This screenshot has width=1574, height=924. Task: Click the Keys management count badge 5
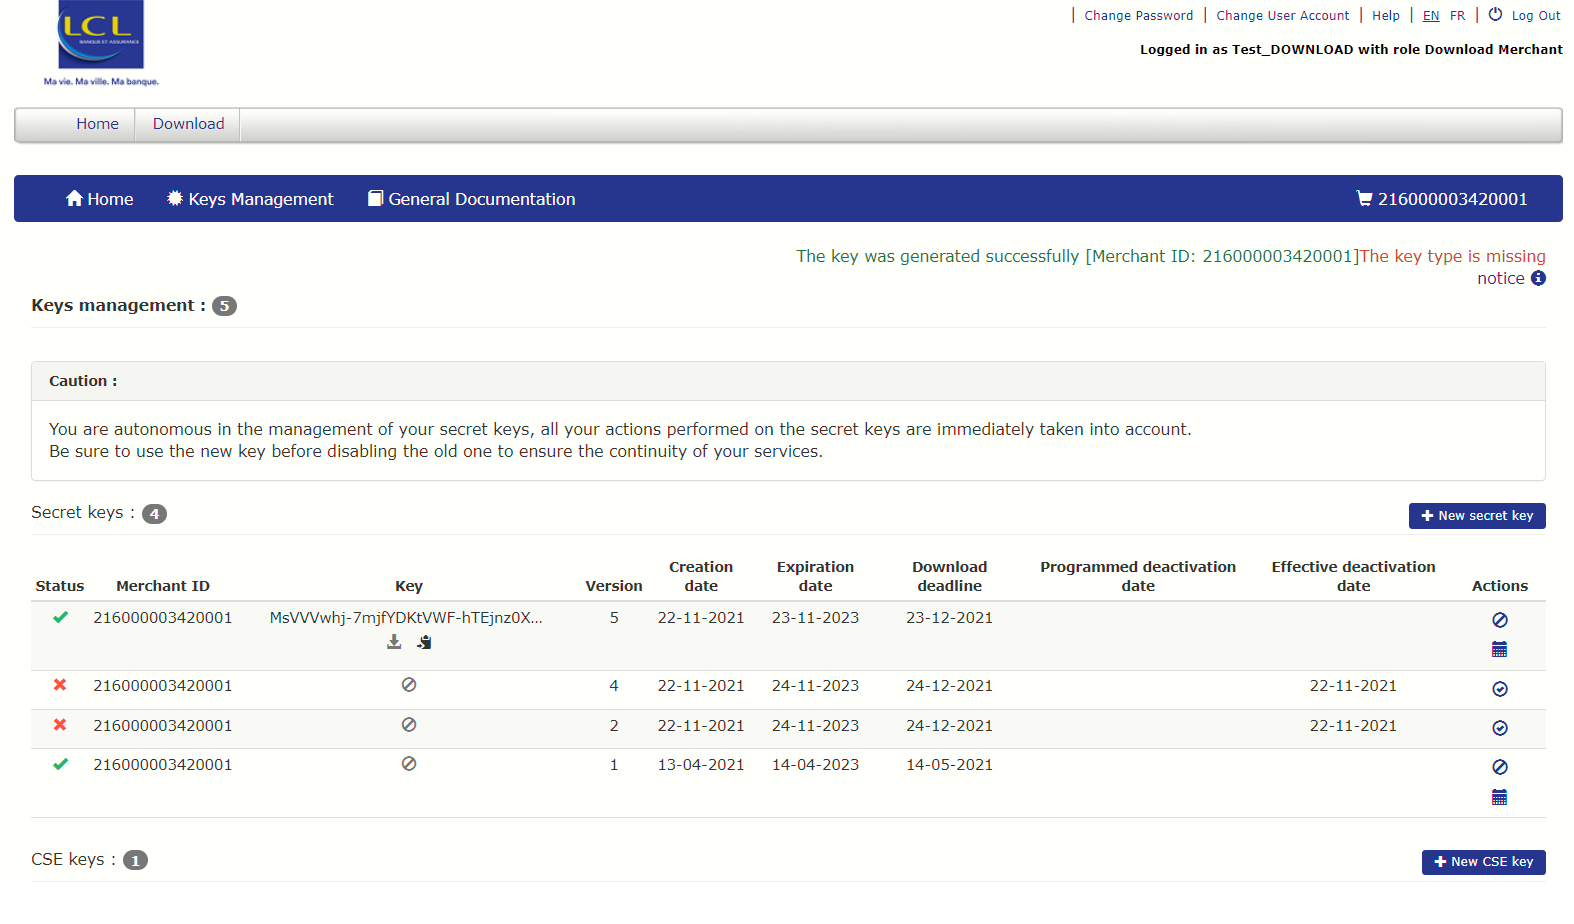coord(224,306)
